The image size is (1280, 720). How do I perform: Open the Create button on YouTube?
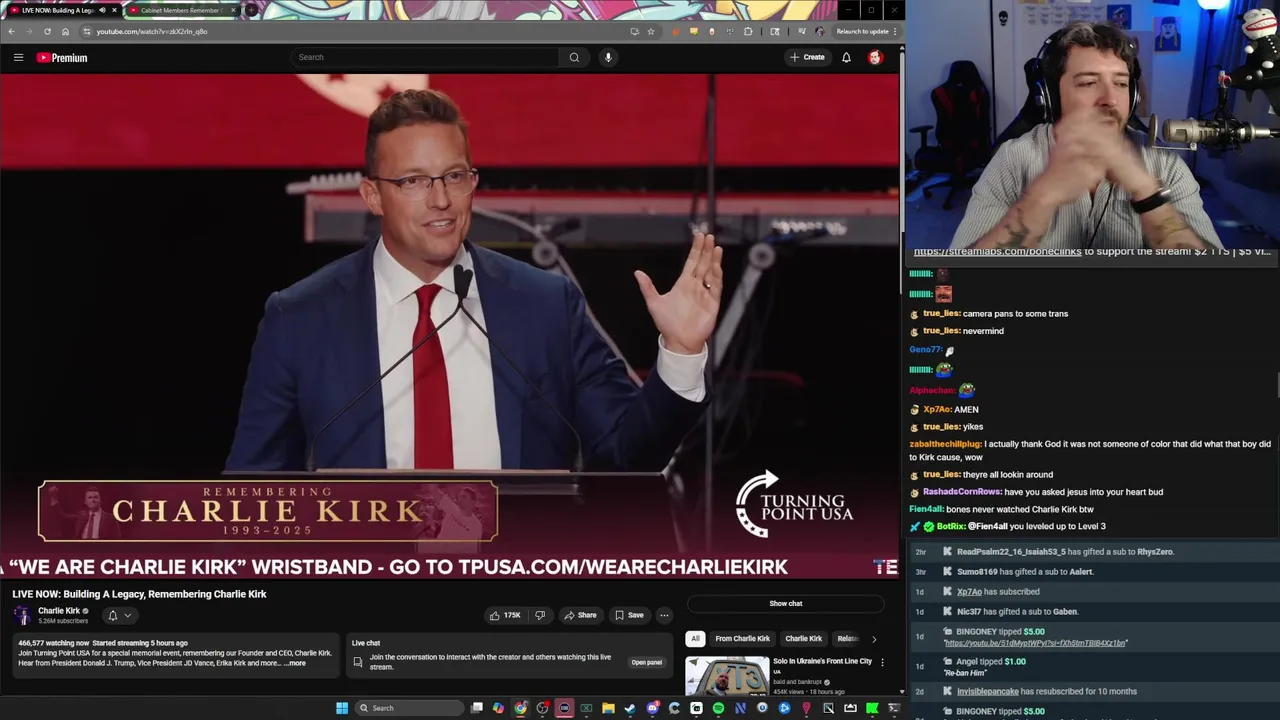(807, 57)
